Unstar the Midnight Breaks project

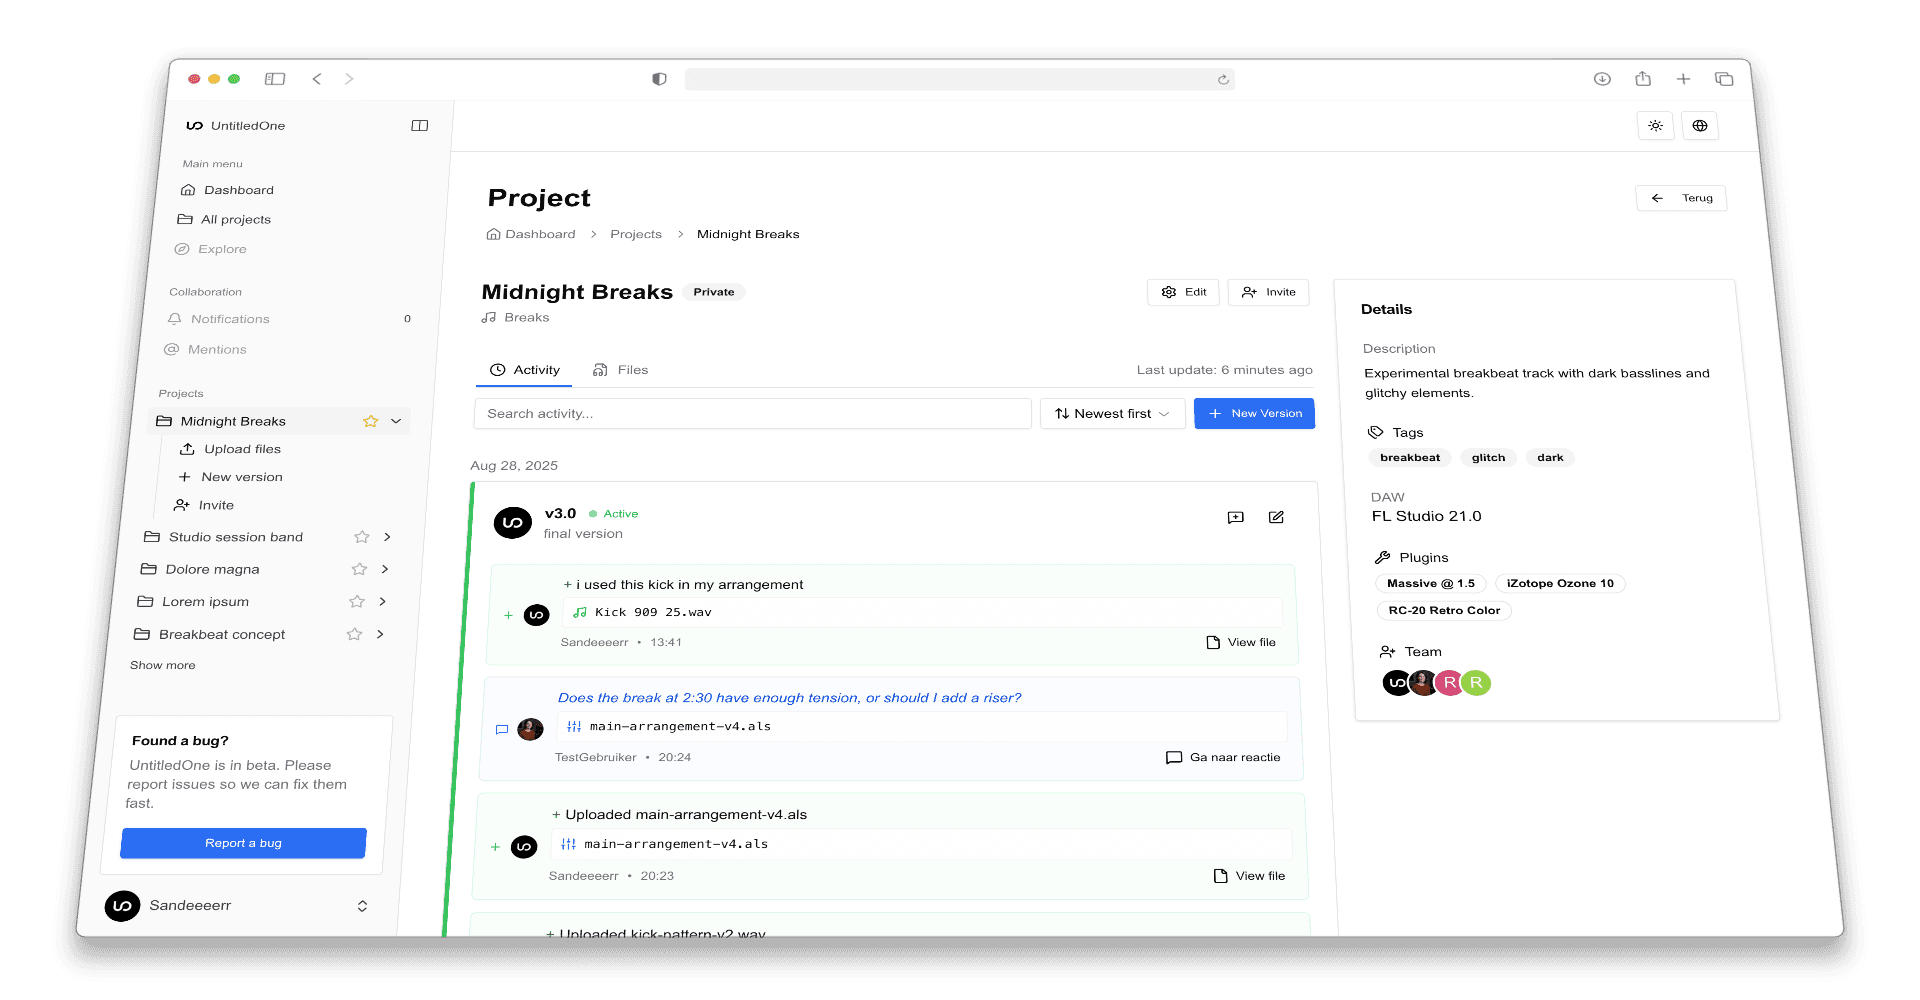pyautogui.click(x=370, y=421)
